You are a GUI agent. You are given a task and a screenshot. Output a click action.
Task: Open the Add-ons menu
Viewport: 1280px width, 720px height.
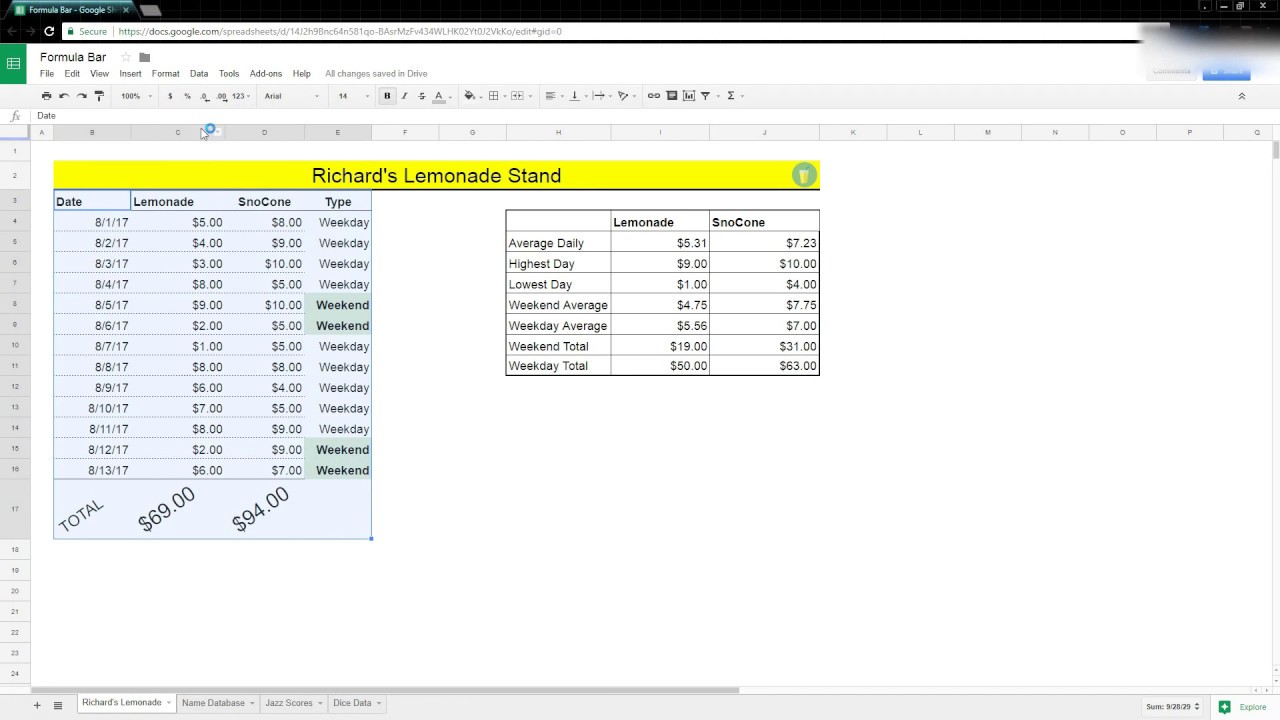(x=266, y=74)
